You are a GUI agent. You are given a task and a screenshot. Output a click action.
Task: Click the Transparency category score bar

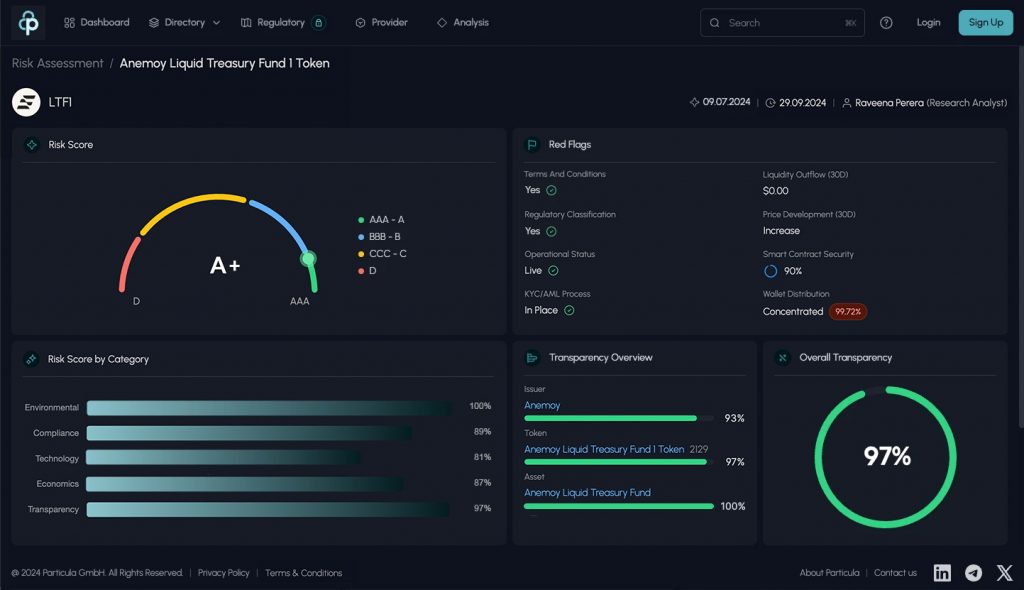click(x=268, y=509)
